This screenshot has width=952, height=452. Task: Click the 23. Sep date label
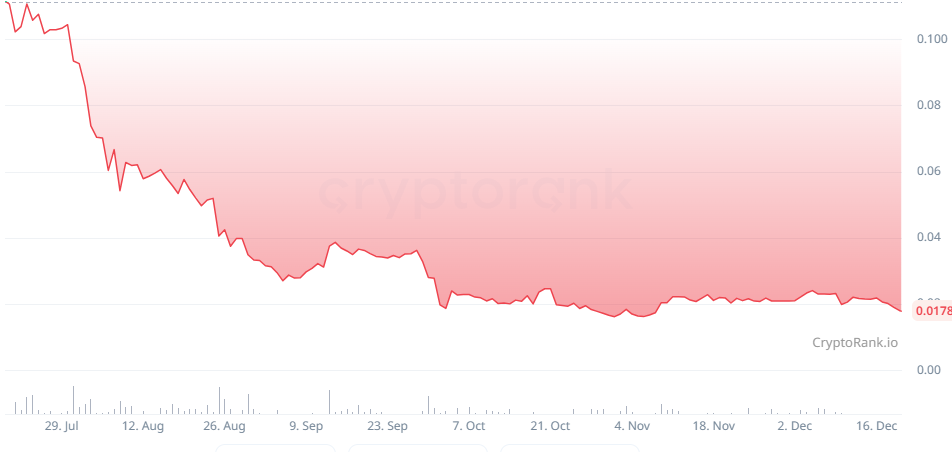(387, 426)
